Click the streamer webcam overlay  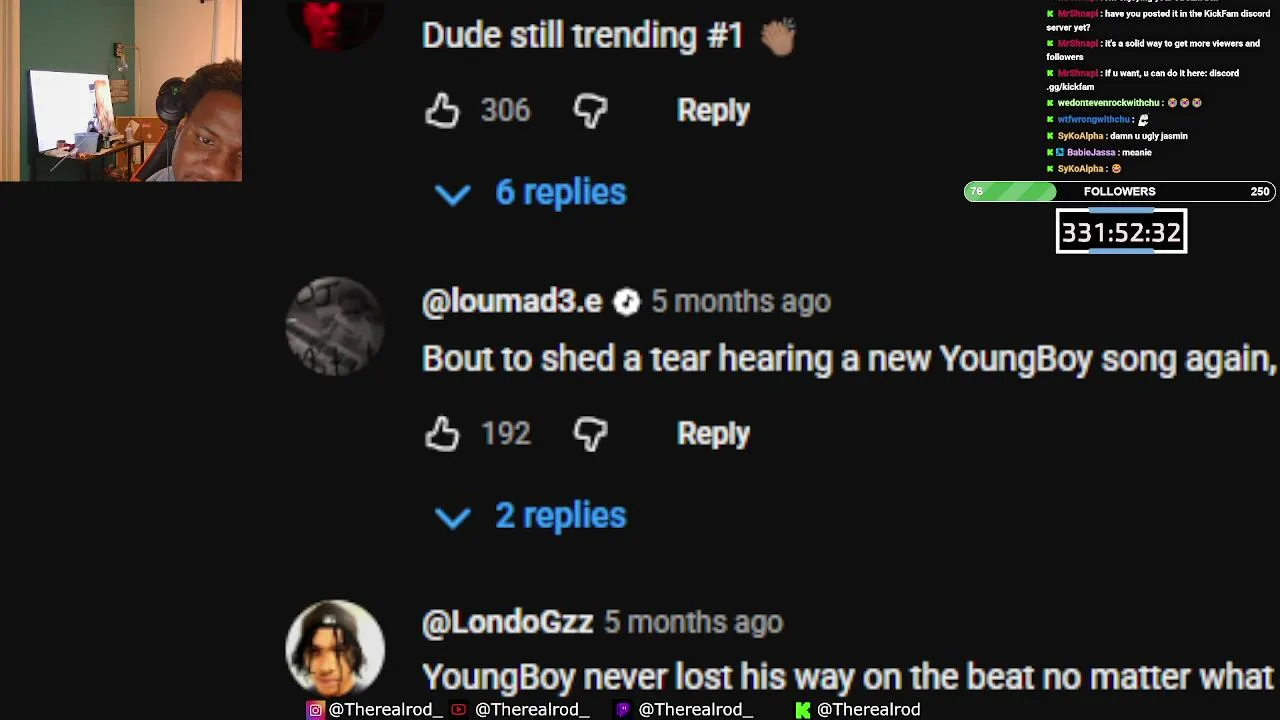(x=121, y=91)
